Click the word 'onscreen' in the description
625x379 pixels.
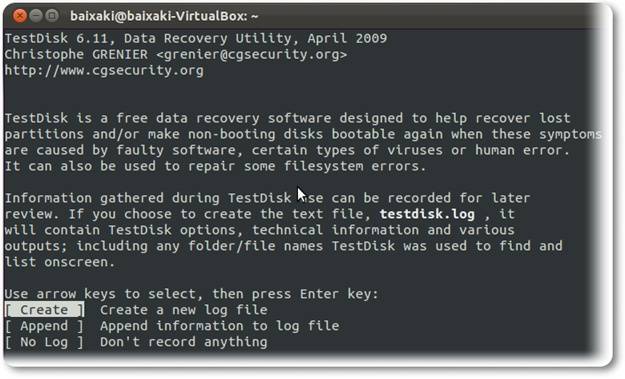pyautogui.click(x=76, y=262)
